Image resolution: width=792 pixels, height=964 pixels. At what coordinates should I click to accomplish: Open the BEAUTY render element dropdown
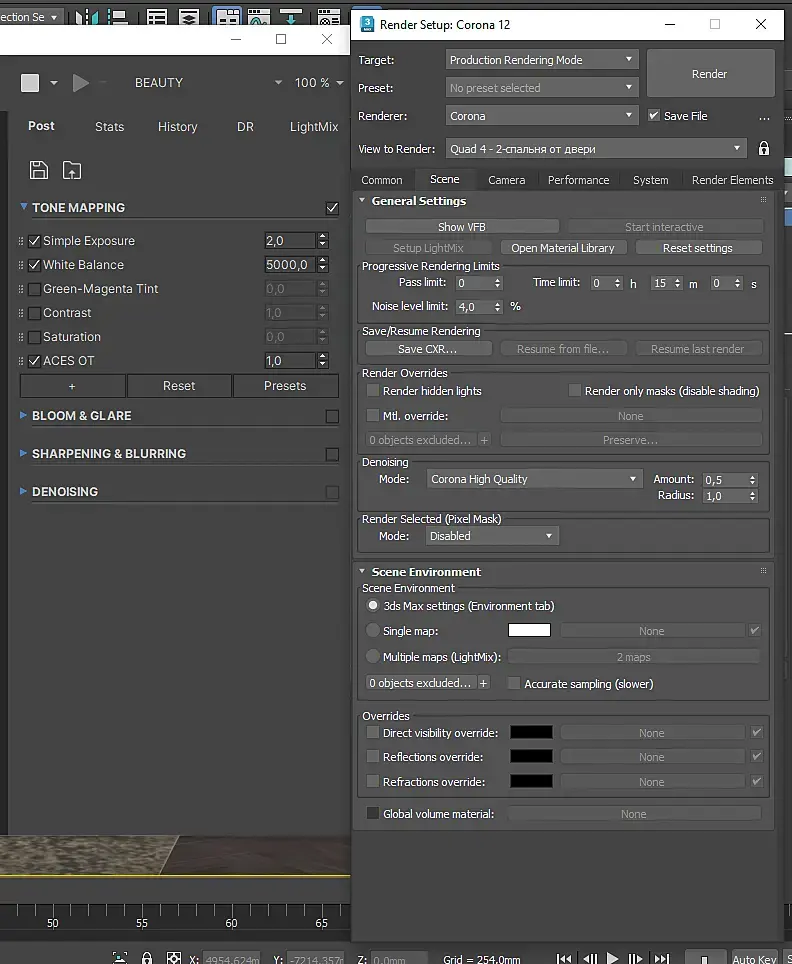click(x=208, y=82)
